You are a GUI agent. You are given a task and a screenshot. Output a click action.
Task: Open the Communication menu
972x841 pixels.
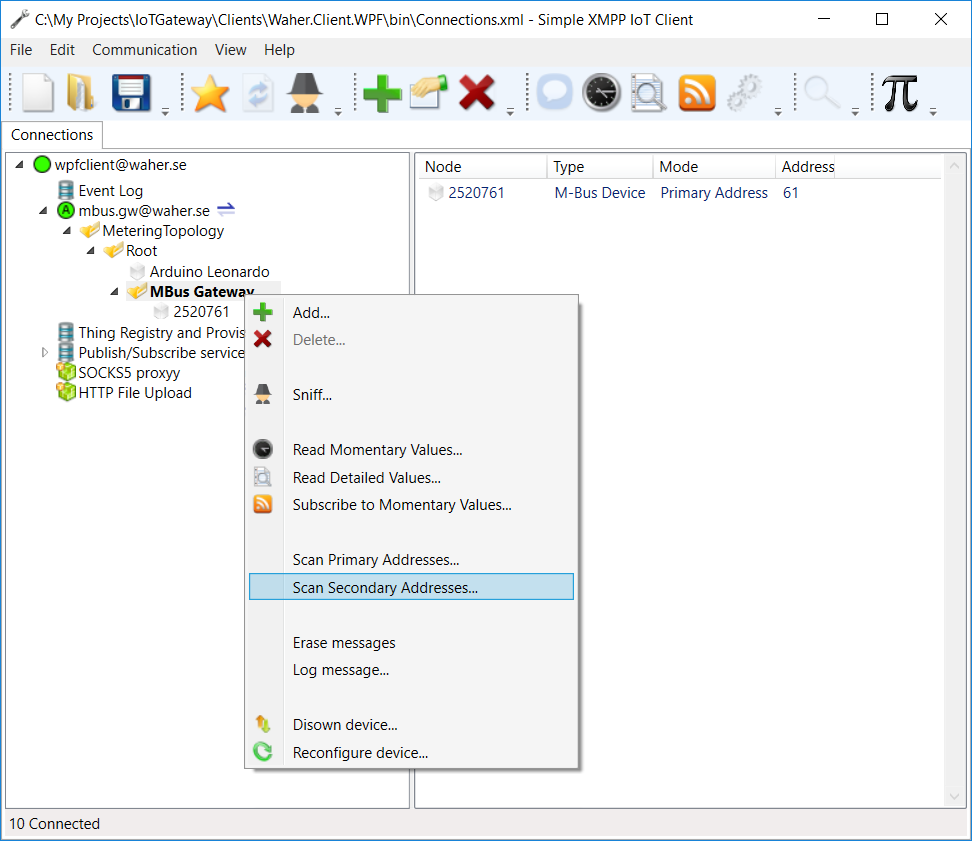pos(144,50)
